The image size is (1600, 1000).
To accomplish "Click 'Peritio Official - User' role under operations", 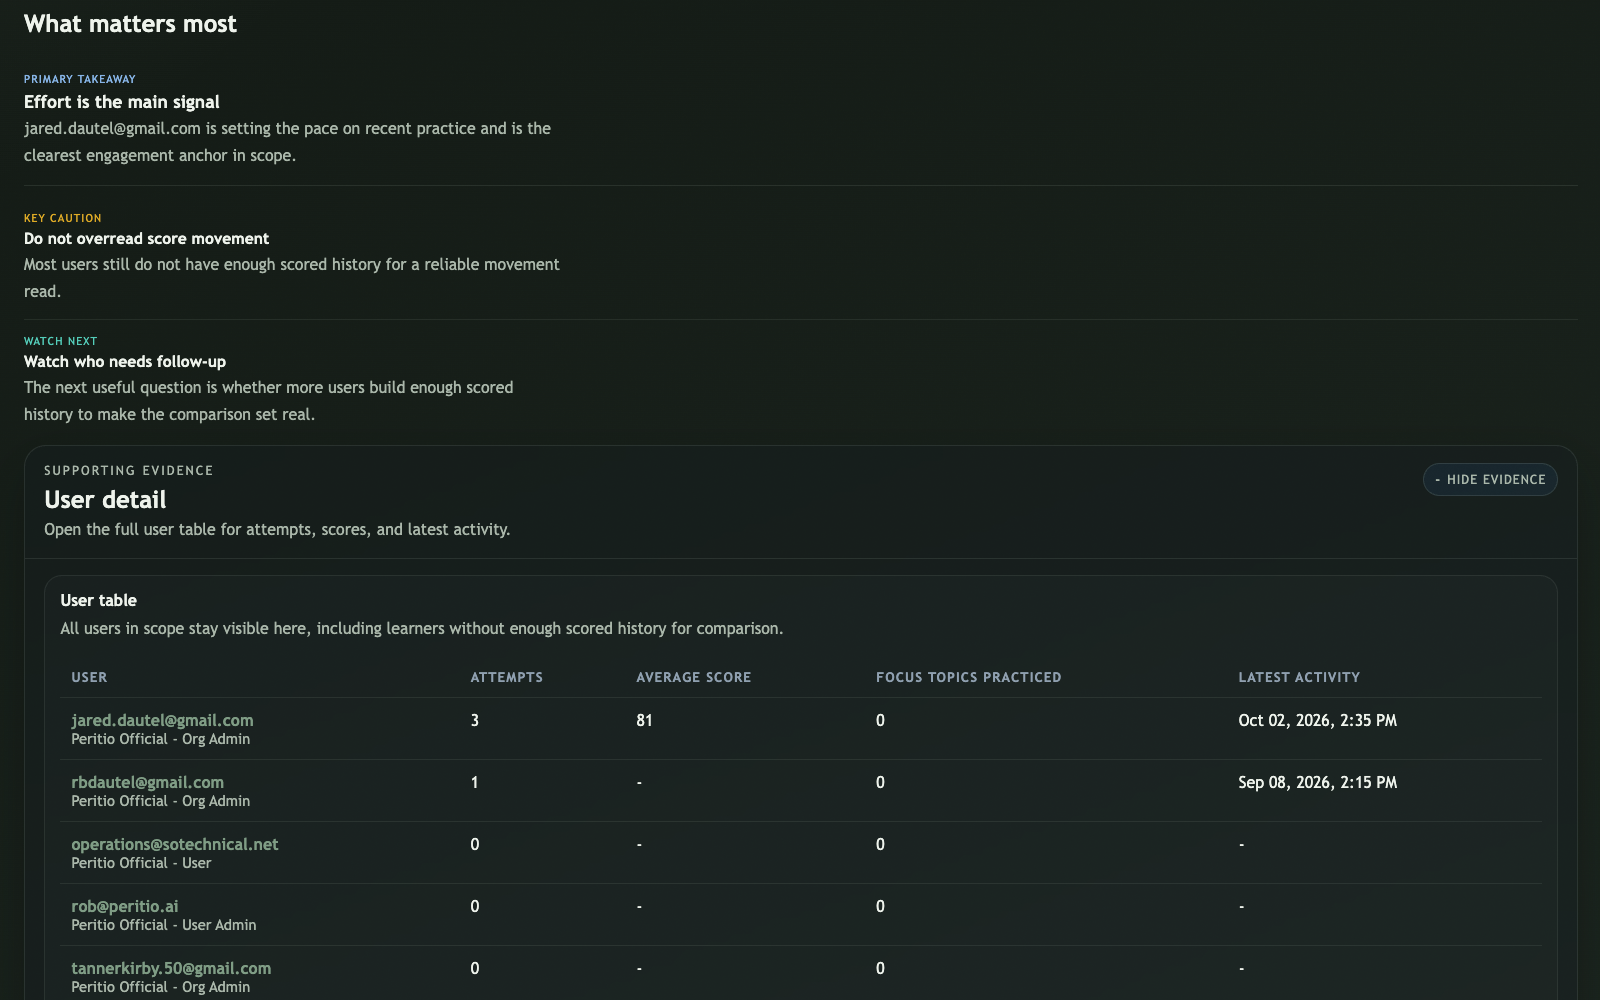I will 141,863.
